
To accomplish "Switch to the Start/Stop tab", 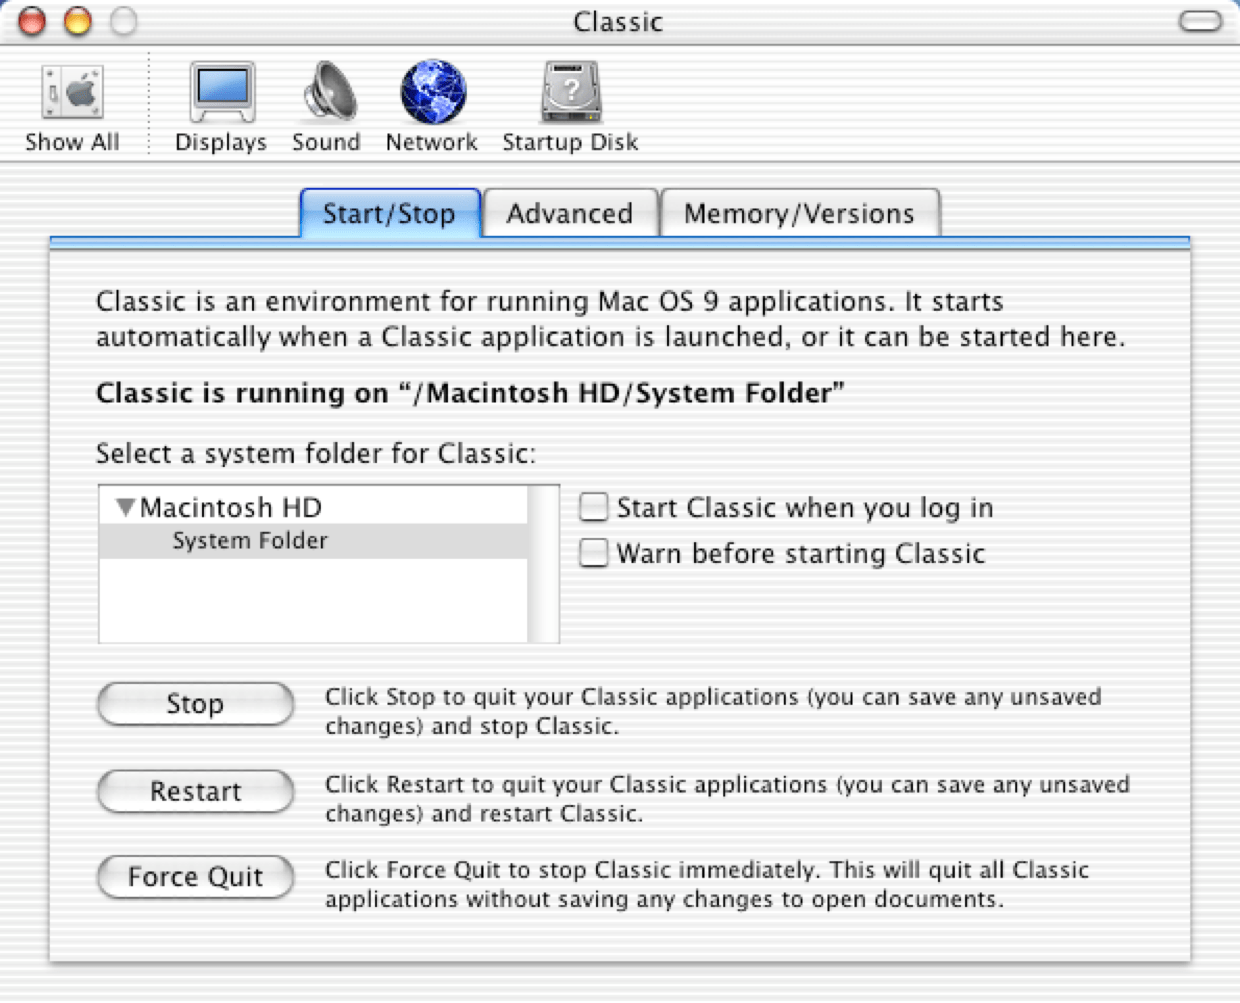I will pyautogui.click(x=390, y=213).
